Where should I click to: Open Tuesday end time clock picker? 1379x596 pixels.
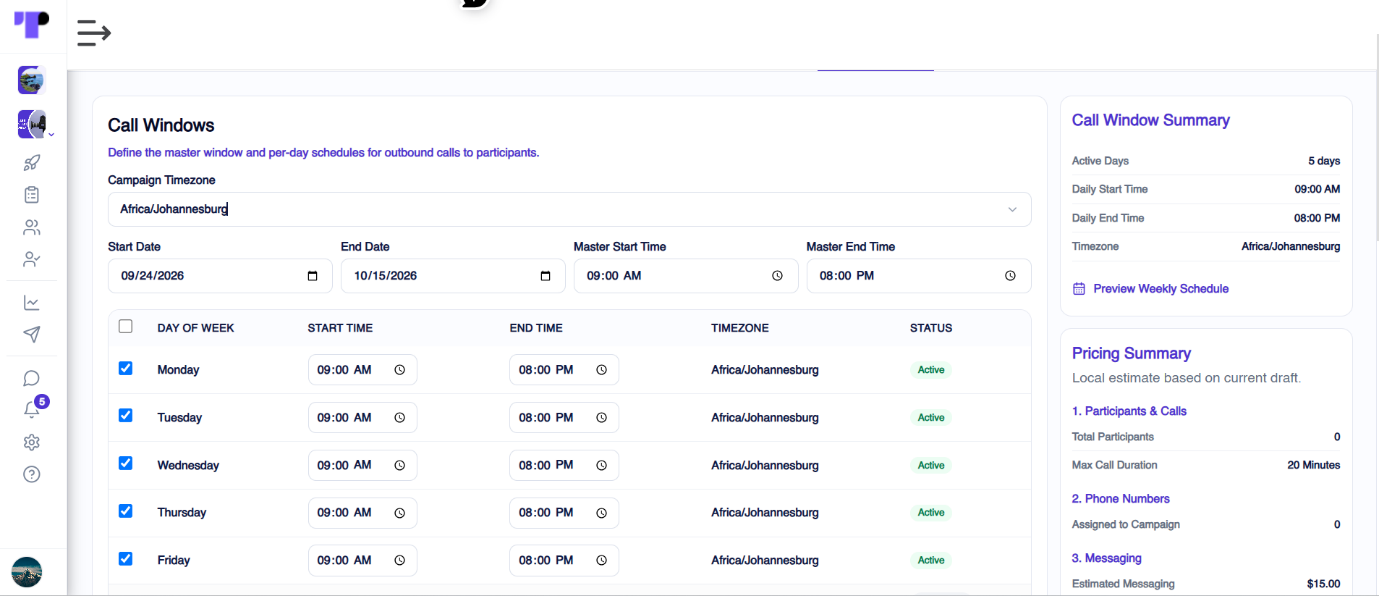pos(601,418)
